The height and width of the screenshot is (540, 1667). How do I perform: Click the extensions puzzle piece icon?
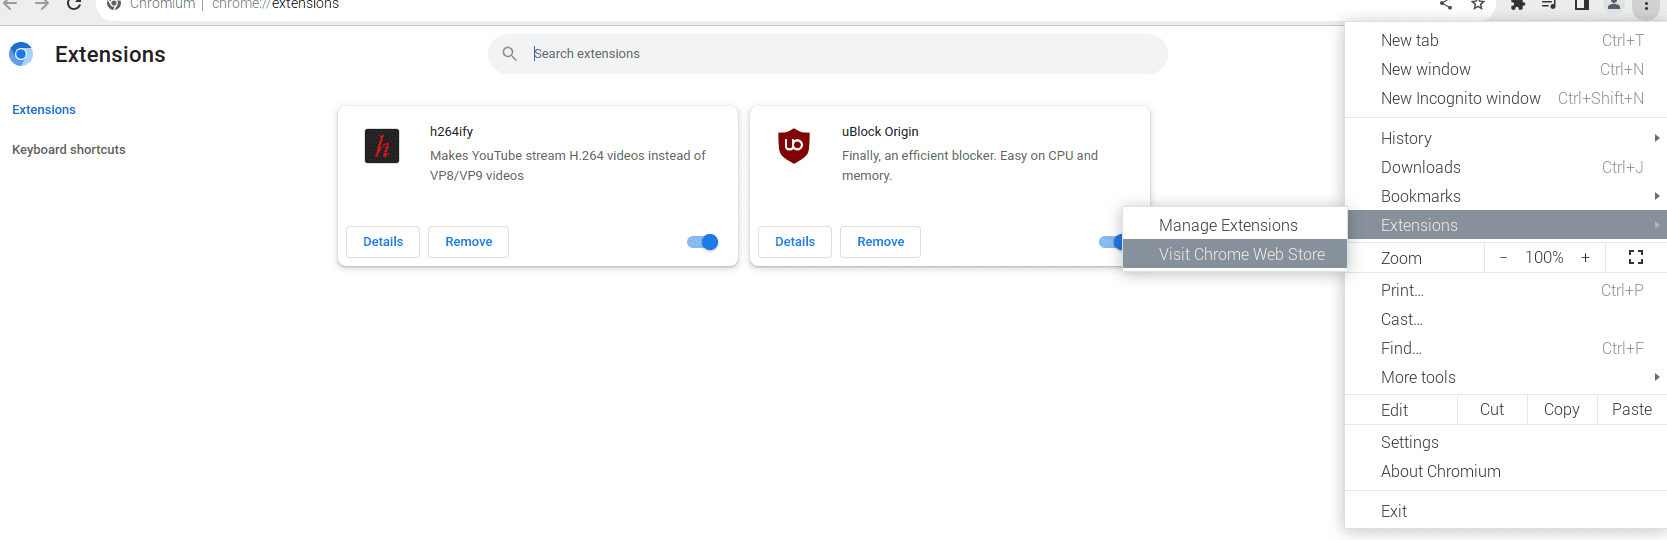1517,5
